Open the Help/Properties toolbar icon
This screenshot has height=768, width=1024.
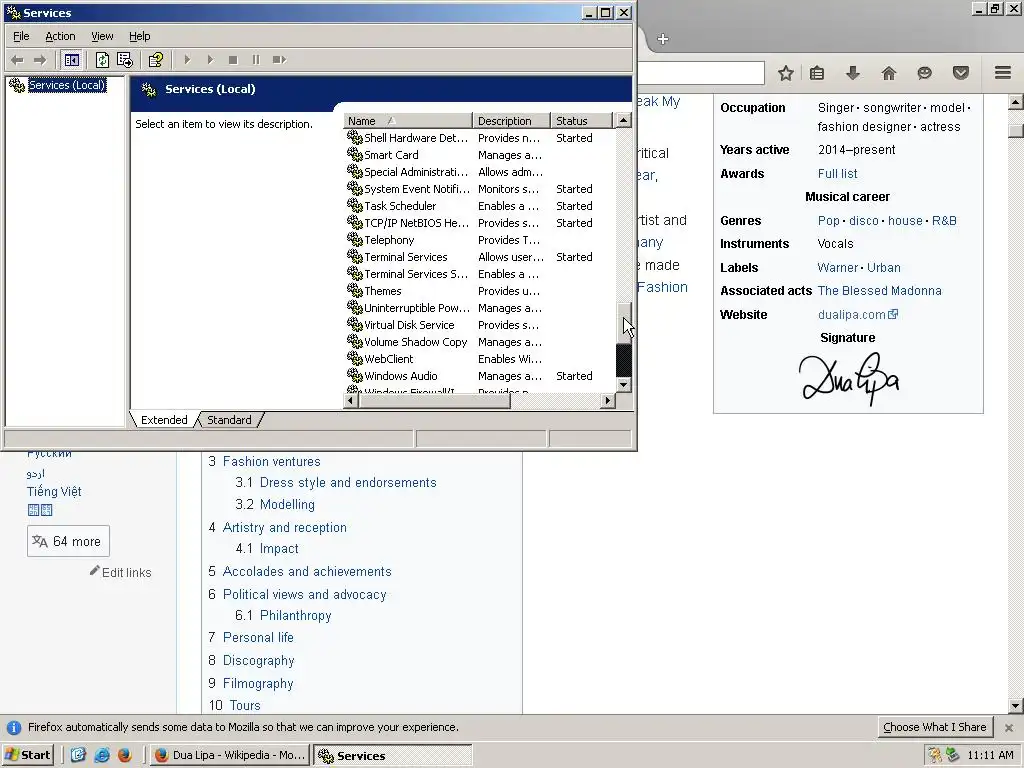[x=155, y=60]
